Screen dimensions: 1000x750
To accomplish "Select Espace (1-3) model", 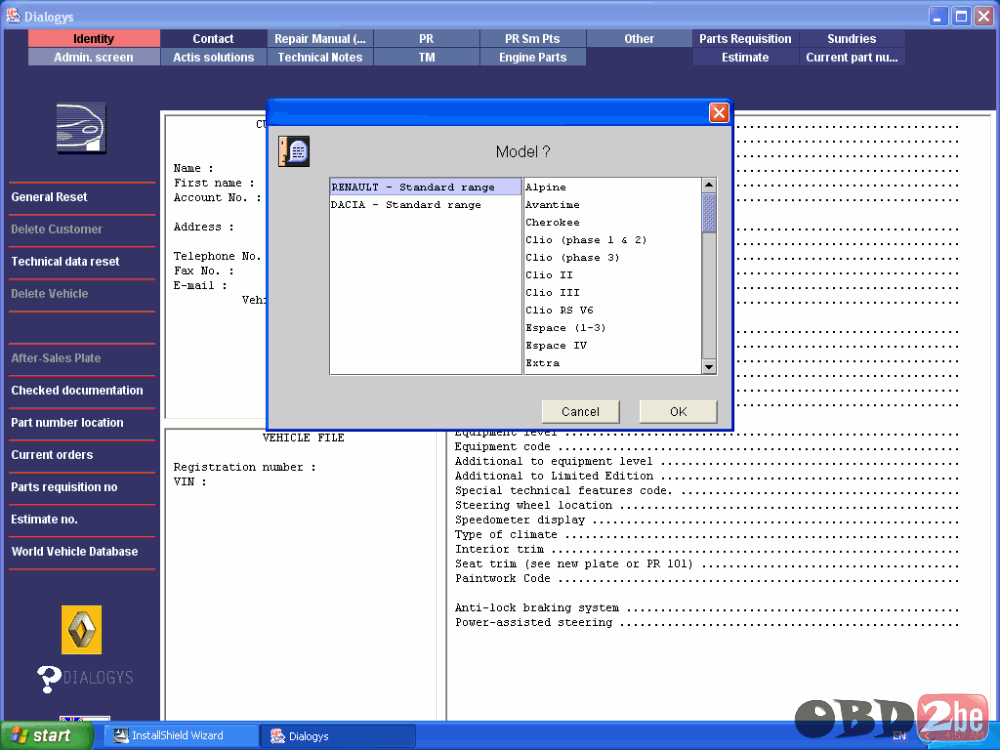I will click(x=612, y=328).
